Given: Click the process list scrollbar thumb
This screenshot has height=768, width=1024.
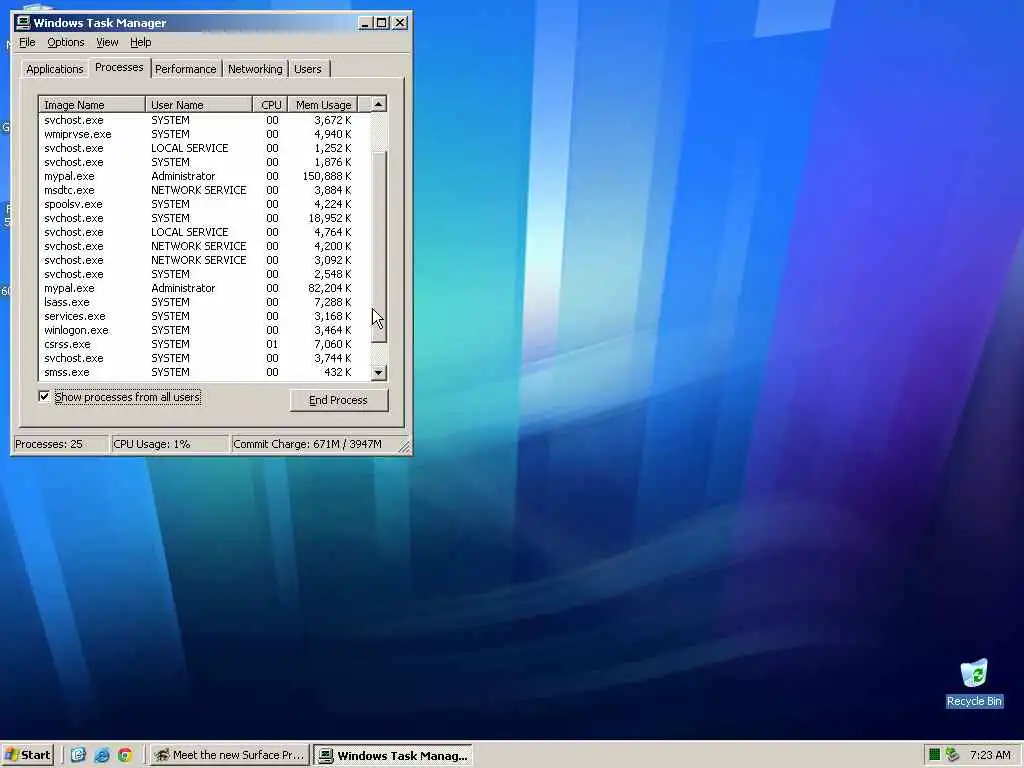Looking at the screenshot, I should point(379,246).
